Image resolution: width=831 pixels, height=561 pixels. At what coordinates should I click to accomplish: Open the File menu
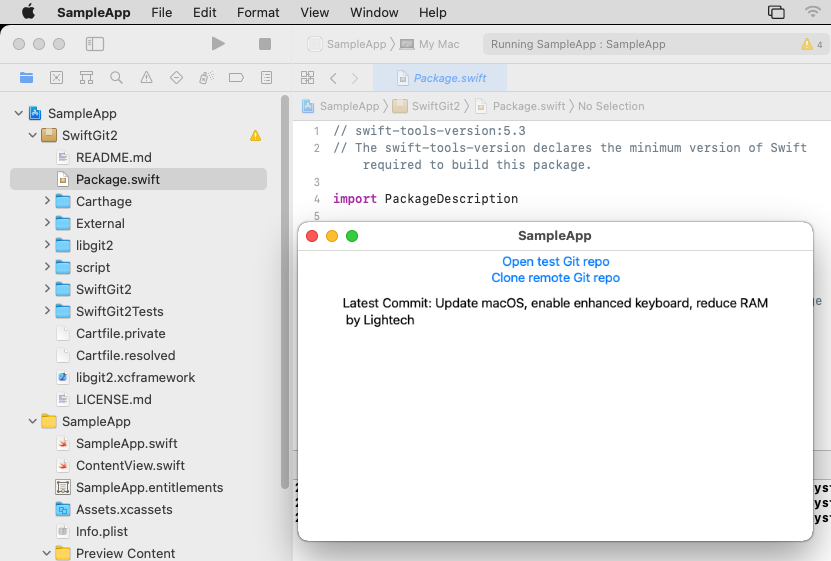pyautogui.click(x=162, y=12)
